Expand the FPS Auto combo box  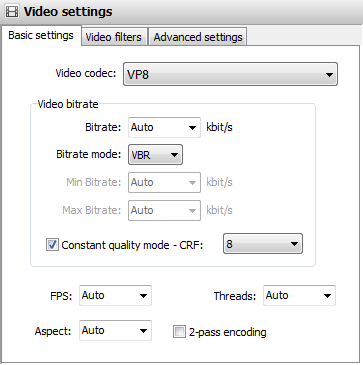click(115, 296)
